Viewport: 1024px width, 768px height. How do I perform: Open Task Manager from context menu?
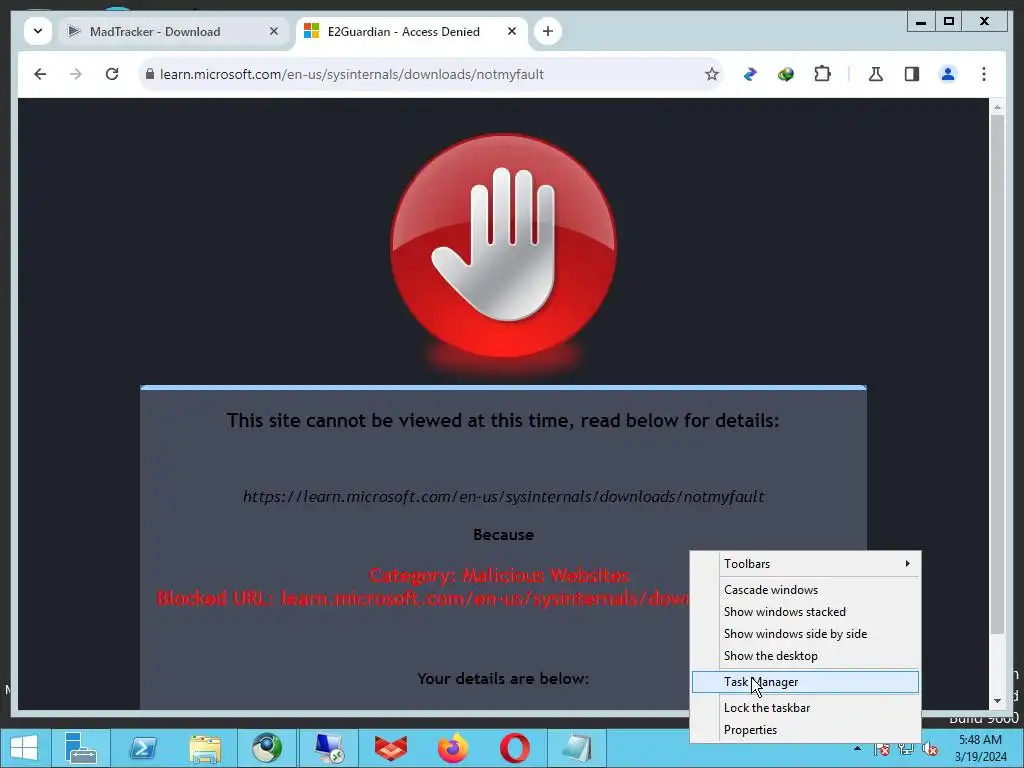click(x=805, y=682)
